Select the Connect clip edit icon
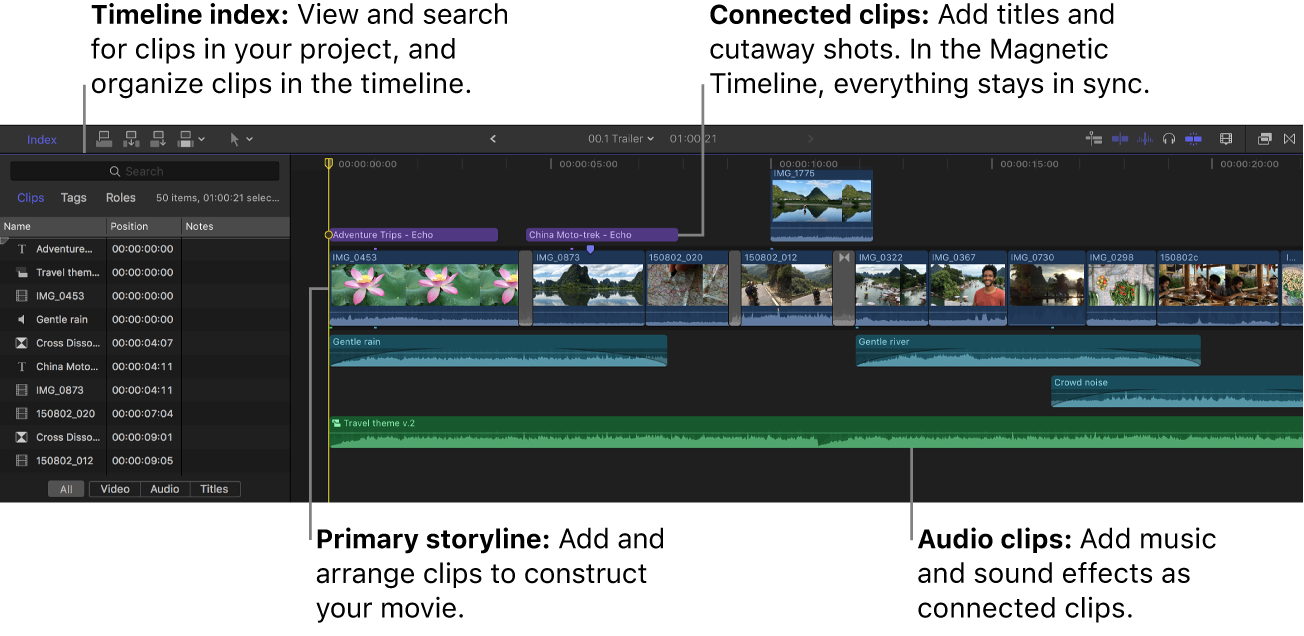The height and width of the screenshot is (636, 1304). pos(104,139)
